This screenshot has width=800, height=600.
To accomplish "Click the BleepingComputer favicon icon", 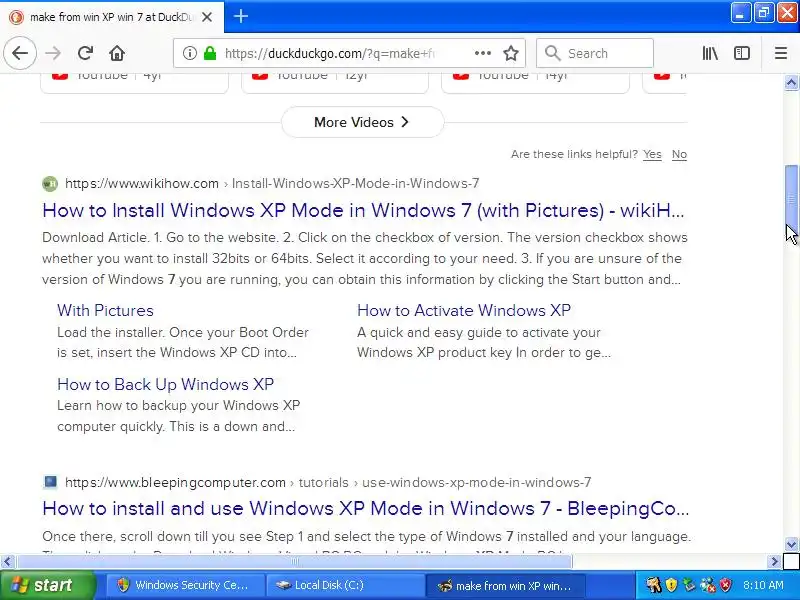I will tap(50, 482).
